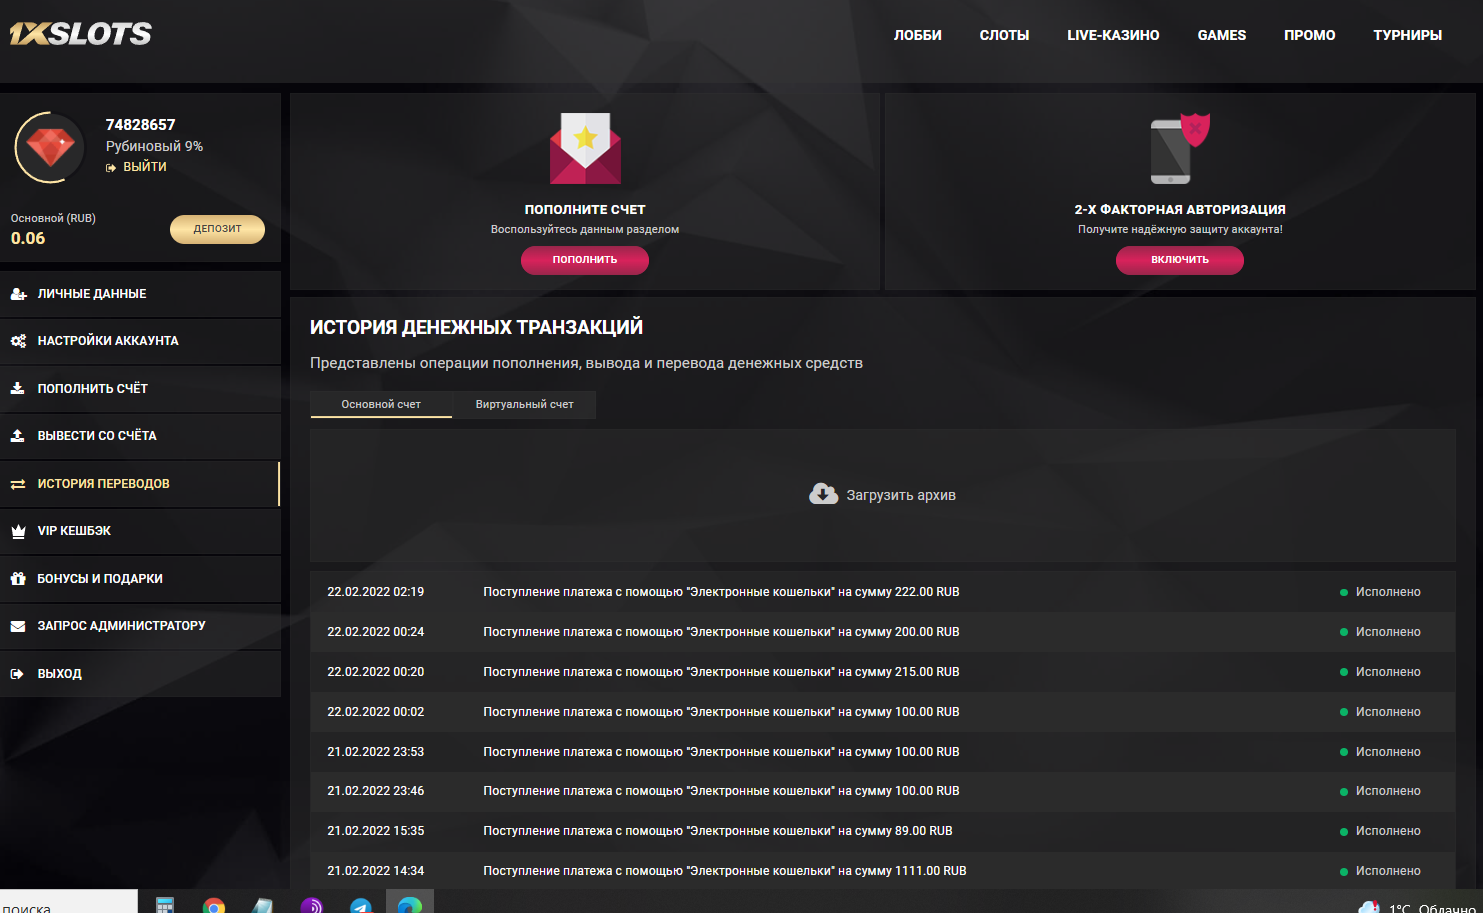1483x913 pixels.
Task: Click the purple Tor Browser taskbar icon
Action: tap(312, 906)
